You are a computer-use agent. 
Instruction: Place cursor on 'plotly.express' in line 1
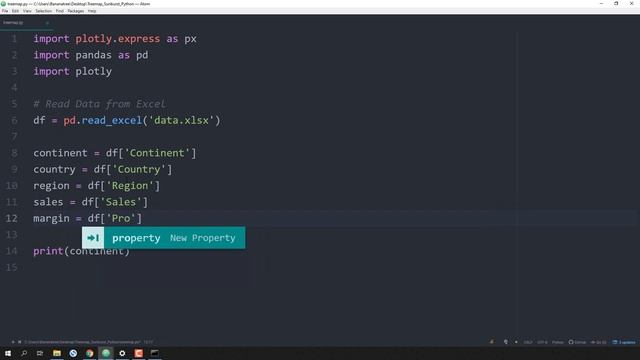[118, 39]
